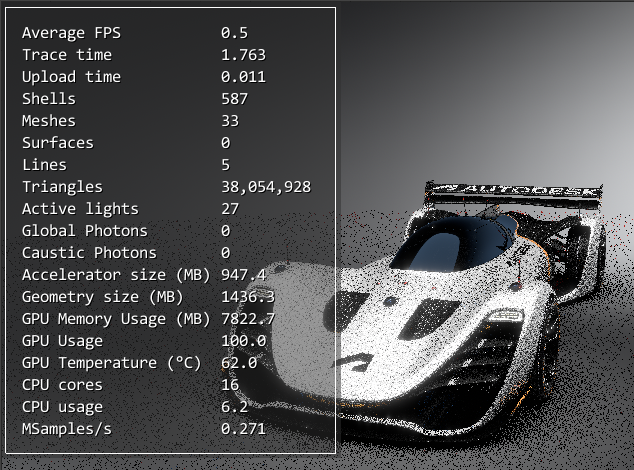Select the GPU Usage label

point(62,341)
